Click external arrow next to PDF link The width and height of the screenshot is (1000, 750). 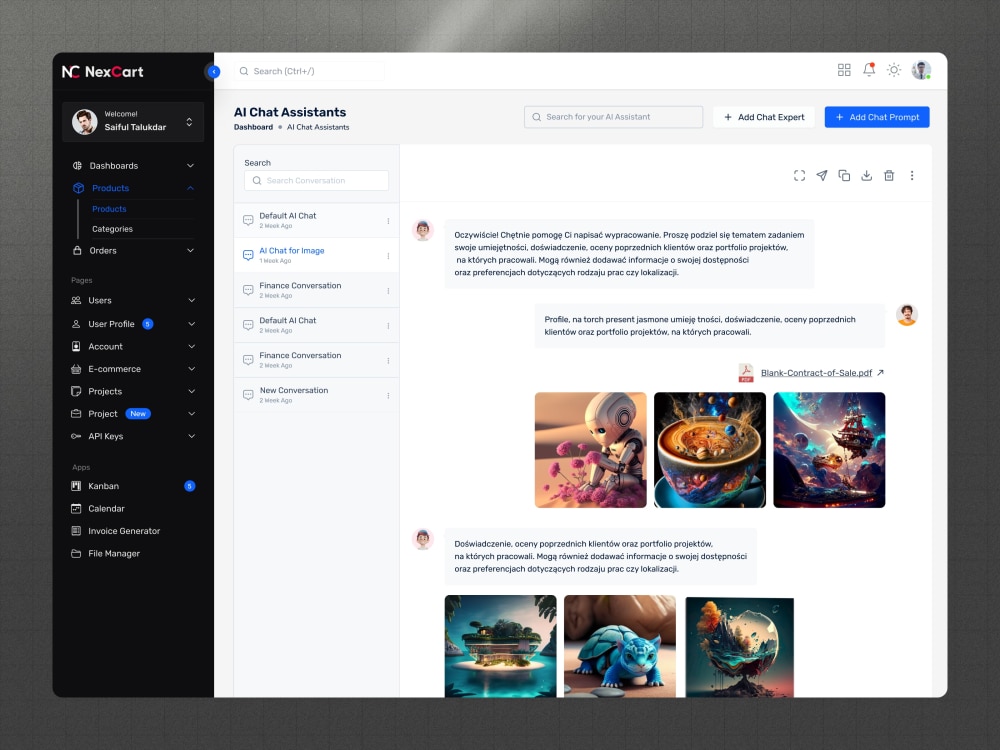pyautogui.click(x=880, y=372)
